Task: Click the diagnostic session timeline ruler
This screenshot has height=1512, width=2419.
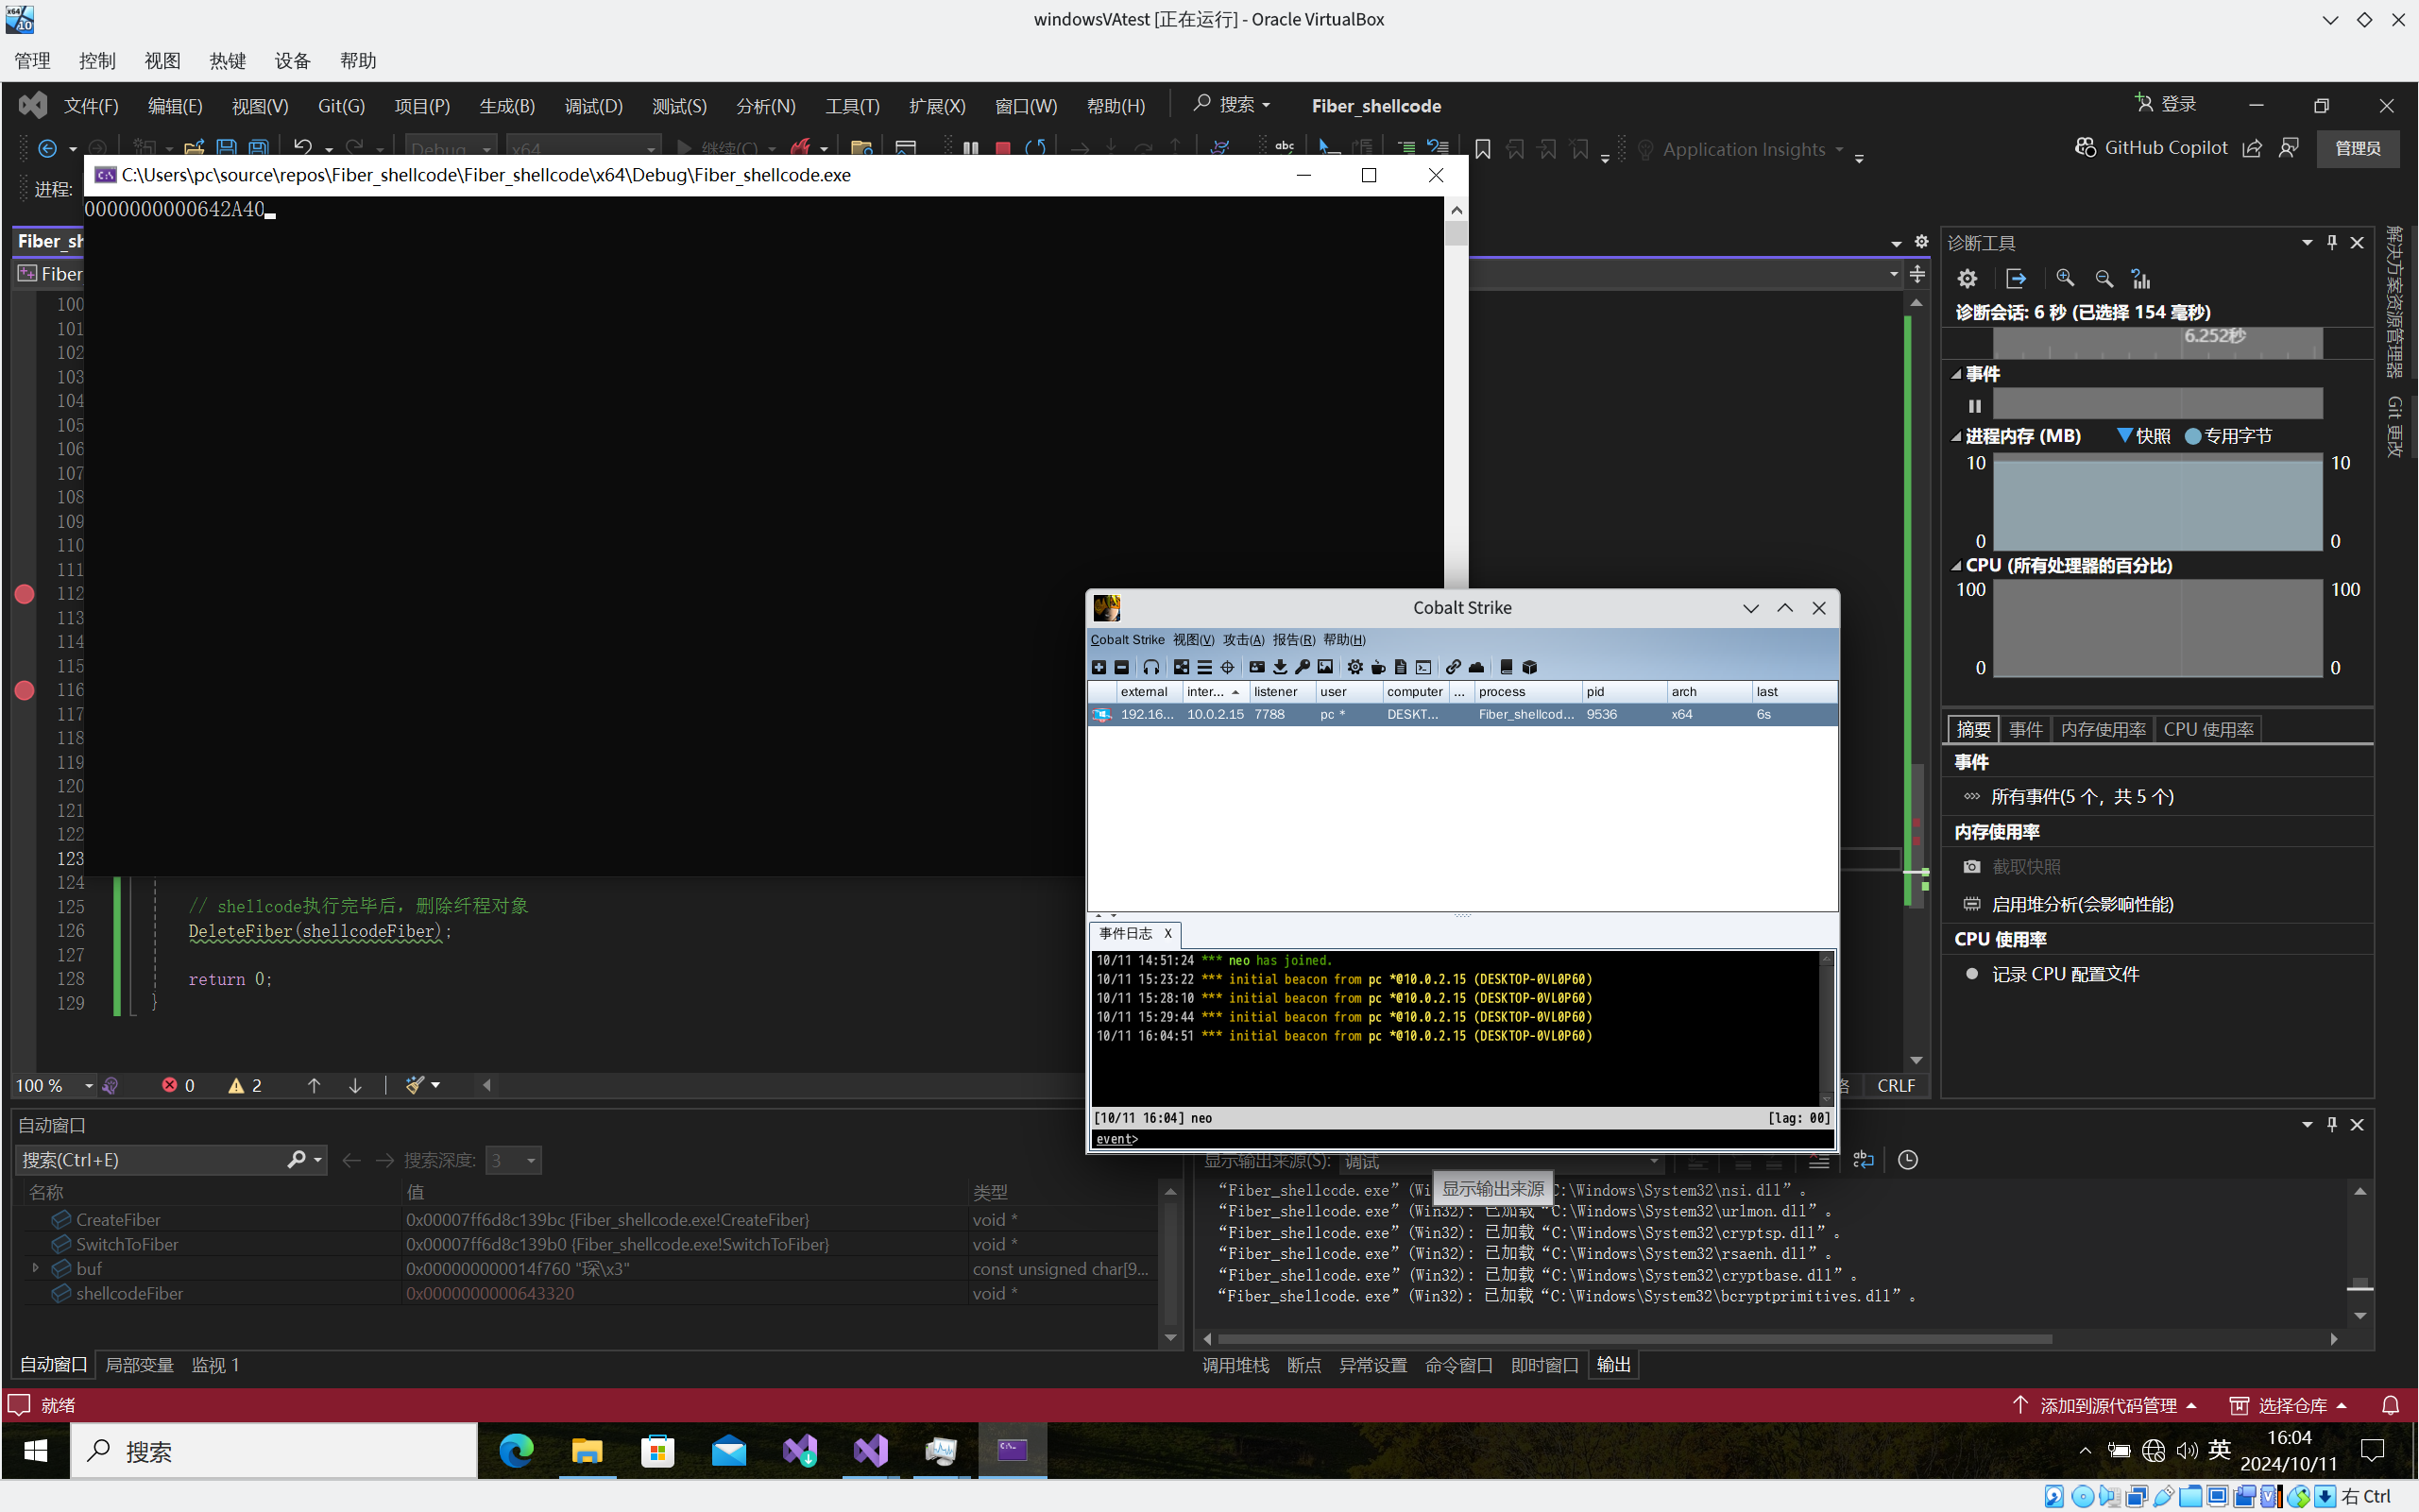Action: (x=2156, y=343)
